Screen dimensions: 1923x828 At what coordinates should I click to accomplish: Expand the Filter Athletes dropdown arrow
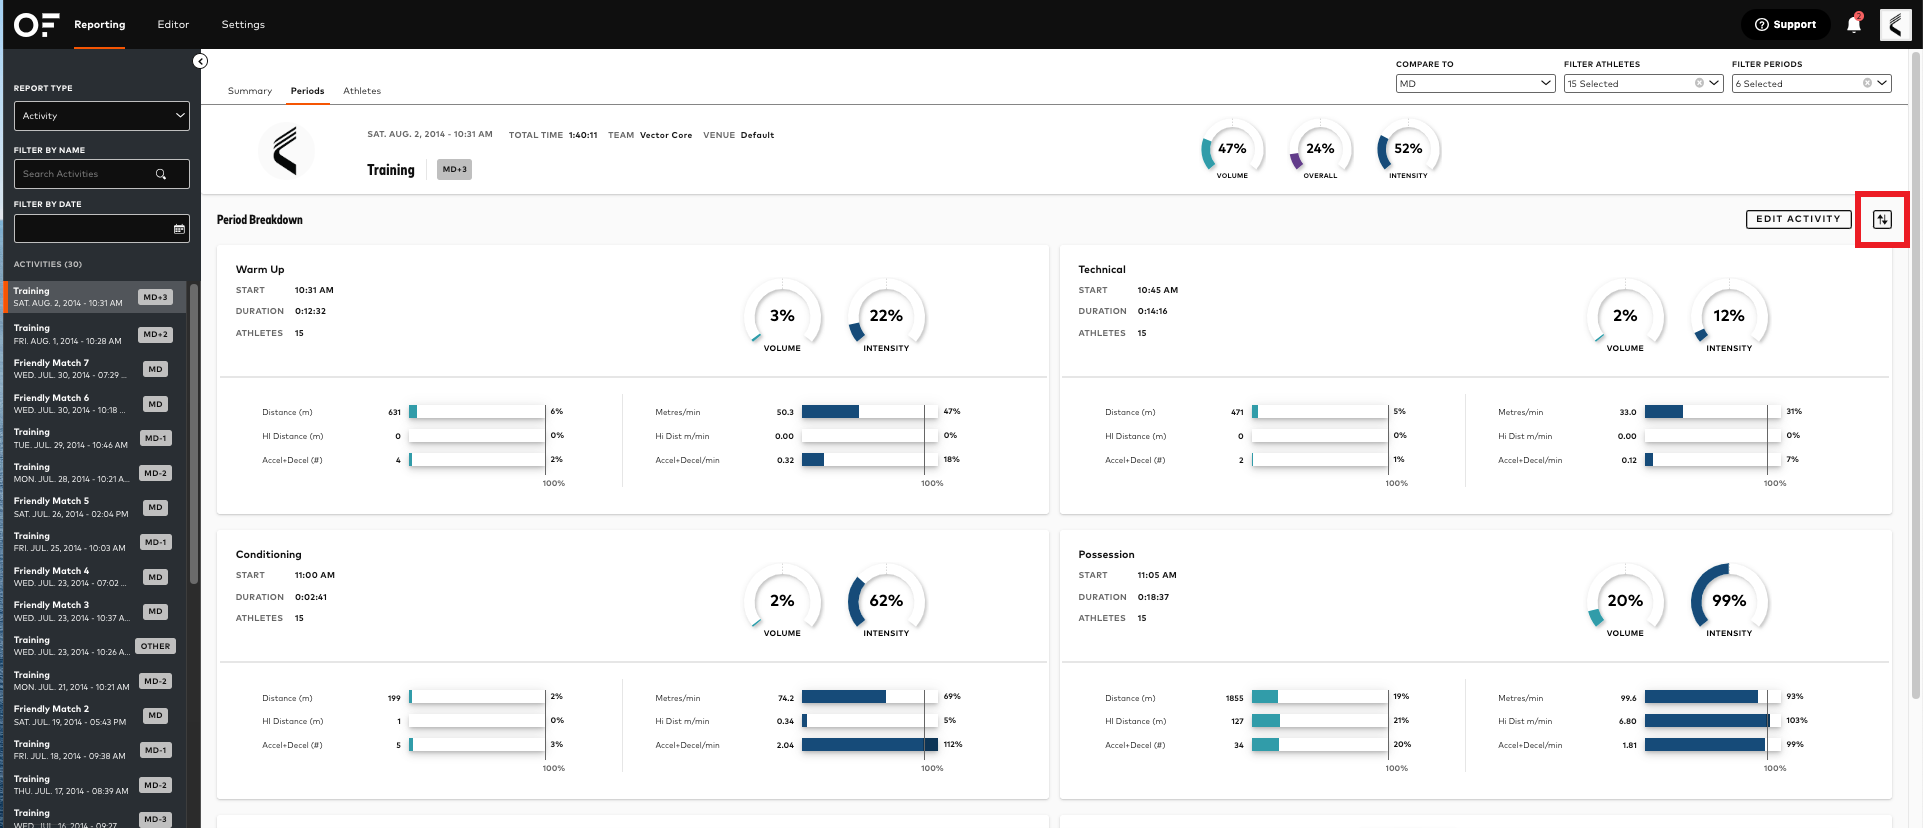tap(1714, 84)
